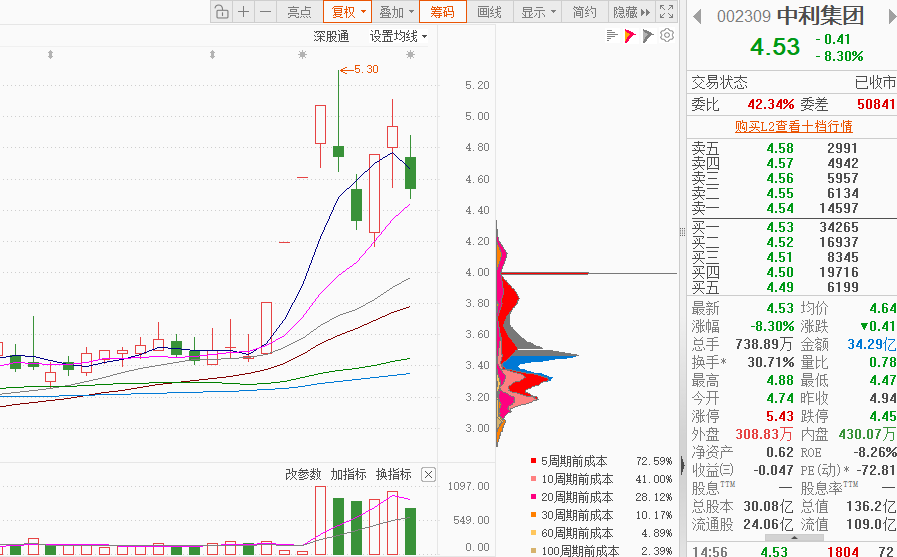
Task: Open 购买L2查看十档行情 link
Action: coord(793,126)
